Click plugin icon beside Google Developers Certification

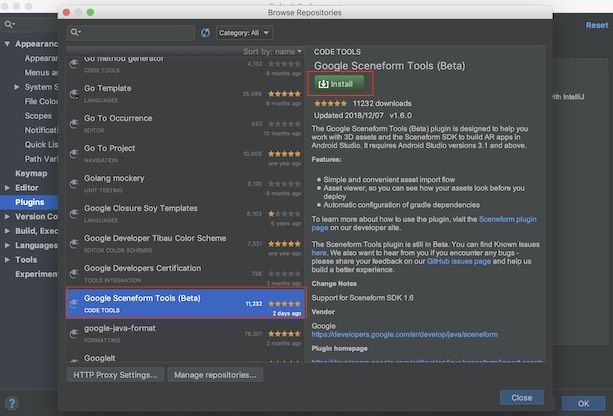(74, 274)
